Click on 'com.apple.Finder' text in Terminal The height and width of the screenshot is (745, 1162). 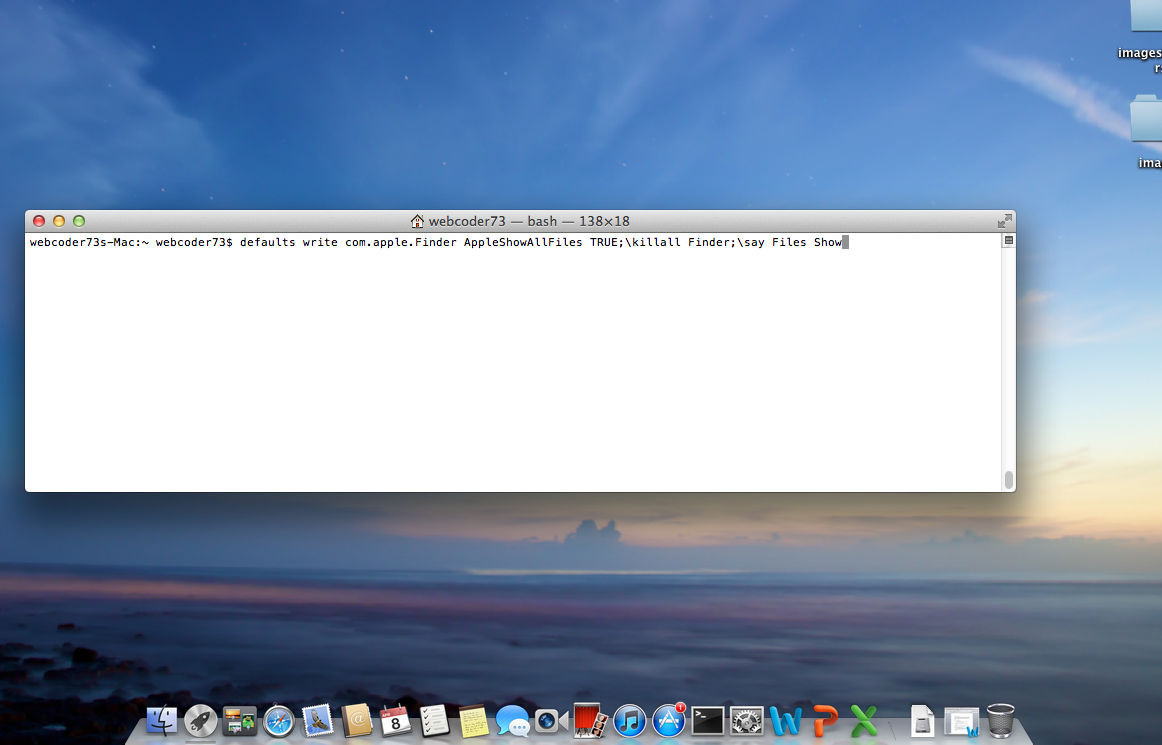[401, 242]
